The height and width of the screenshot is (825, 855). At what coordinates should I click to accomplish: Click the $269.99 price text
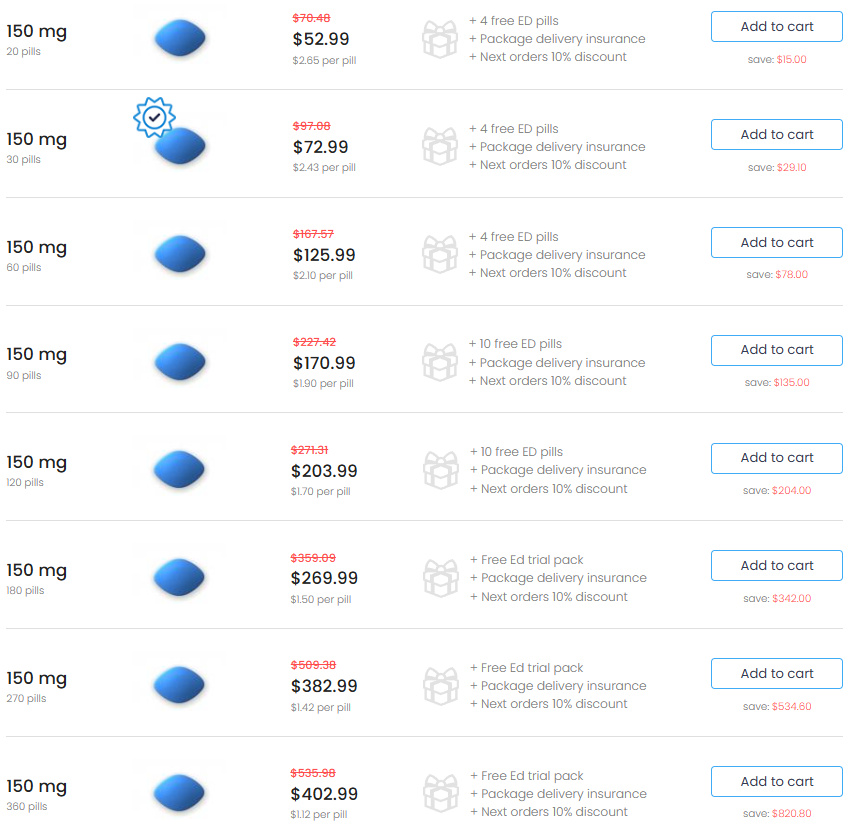(x=324, y=578)
